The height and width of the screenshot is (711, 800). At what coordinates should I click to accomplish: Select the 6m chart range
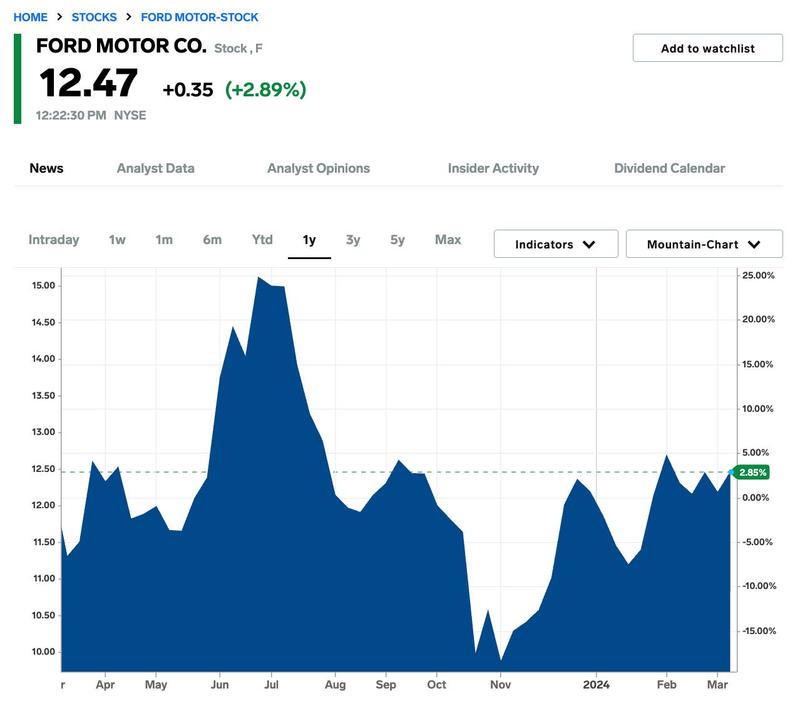pos(212,240)
